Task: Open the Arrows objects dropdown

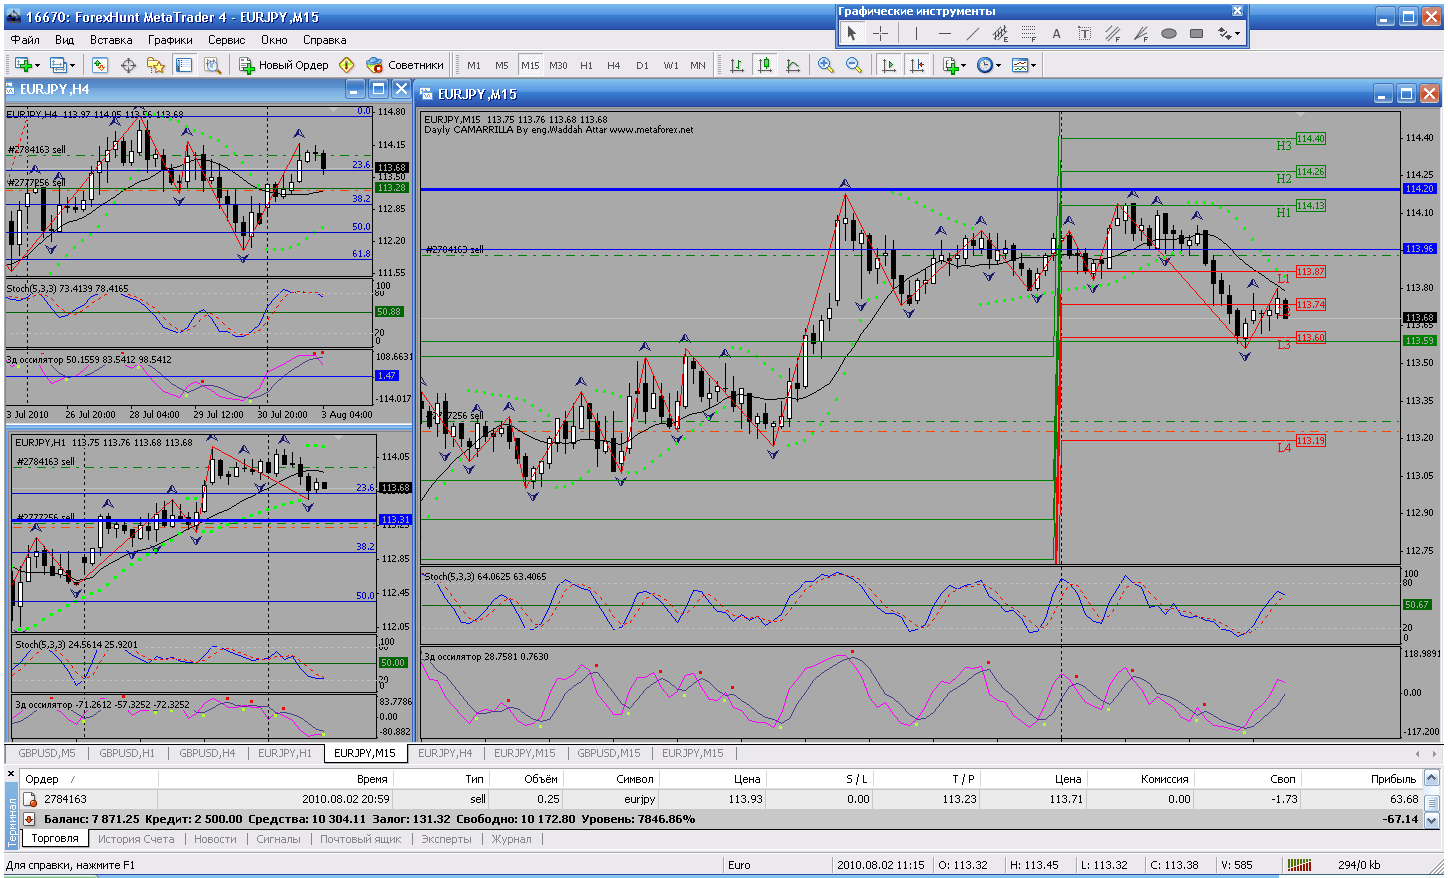Action: click(1228, 33)
